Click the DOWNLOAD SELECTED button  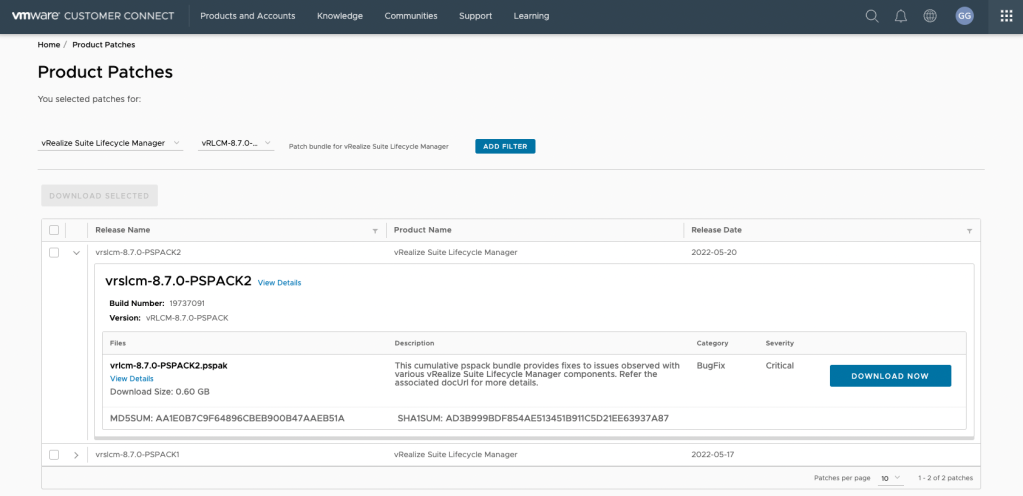(99, 196)
